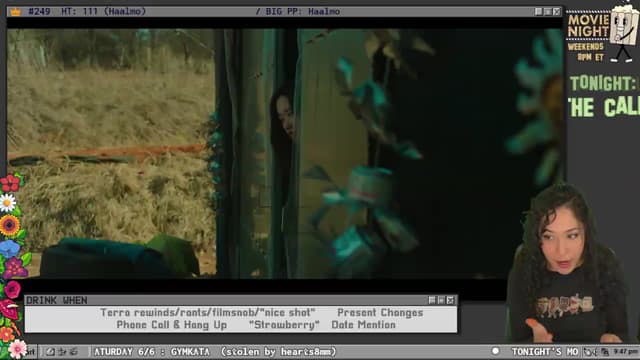Click the 'Phone Call & Hang Up' drink rule

click(x=171, y=325)
